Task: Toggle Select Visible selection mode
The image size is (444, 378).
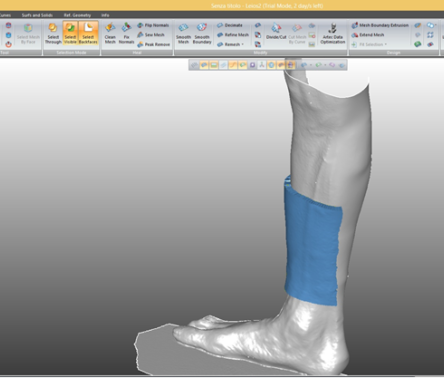Action: (70, 33)
